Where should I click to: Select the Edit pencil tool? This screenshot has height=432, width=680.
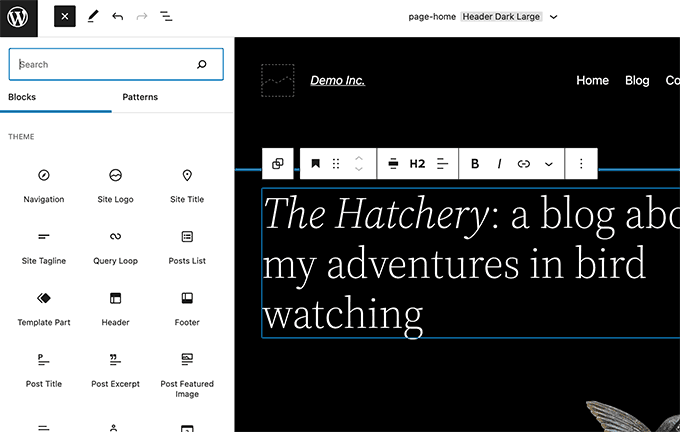(93, 17)
